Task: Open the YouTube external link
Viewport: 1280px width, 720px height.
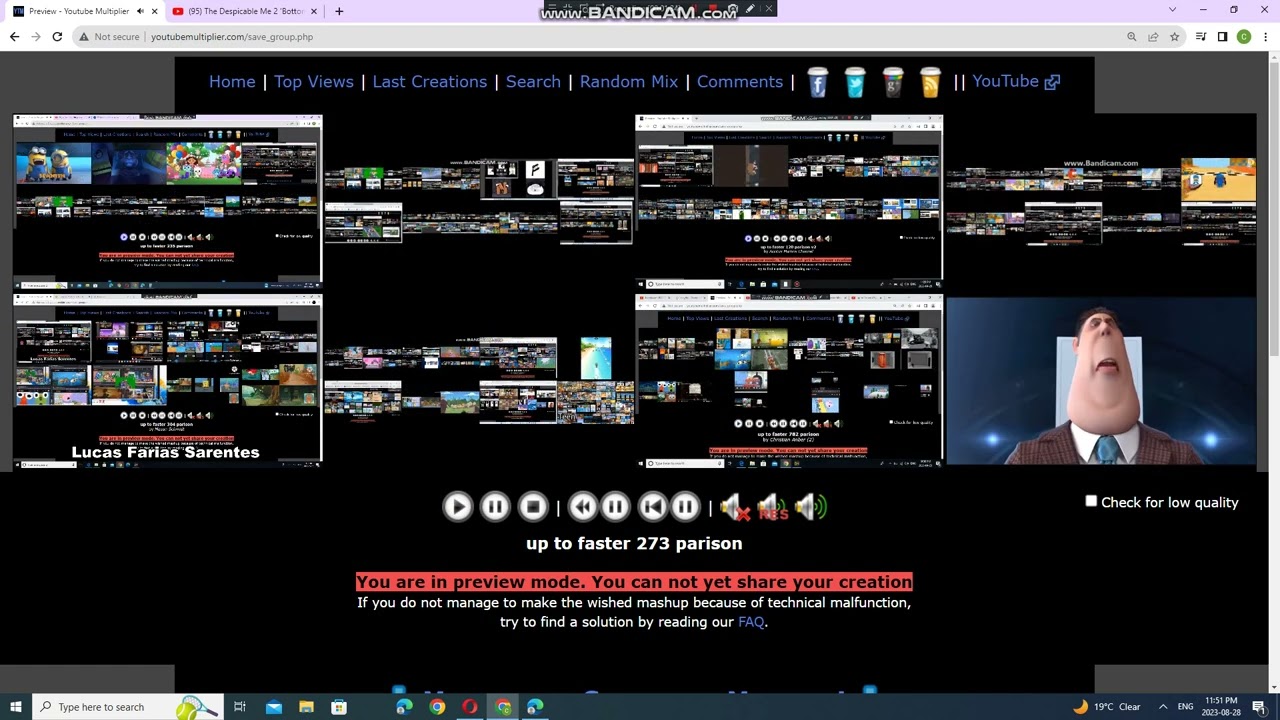Action: (x=1016, y=82)
